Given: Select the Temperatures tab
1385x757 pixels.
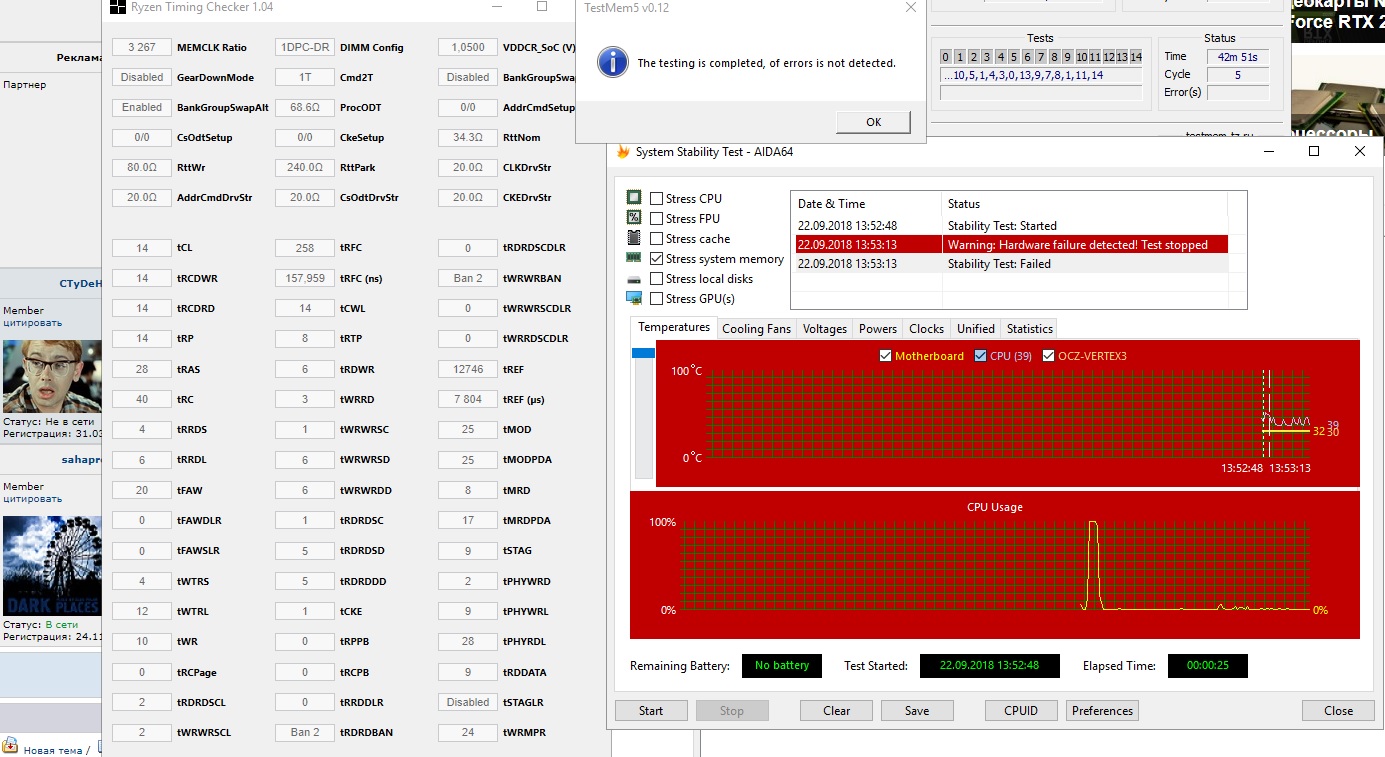Looking at the screenshot, I should point(674,327).
